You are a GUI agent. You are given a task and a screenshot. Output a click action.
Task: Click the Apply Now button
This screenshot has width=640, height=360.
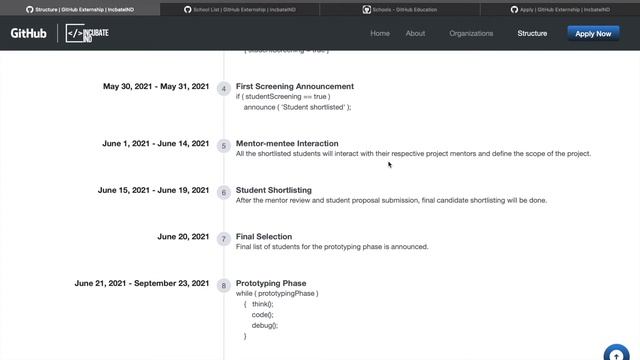point(593,33)
